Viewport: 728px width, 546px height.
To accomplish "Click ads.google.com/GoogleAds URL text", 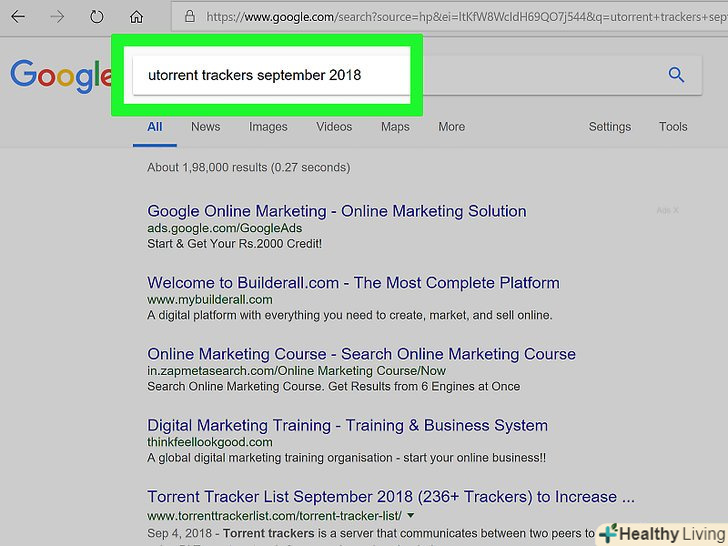I will 224,228.
